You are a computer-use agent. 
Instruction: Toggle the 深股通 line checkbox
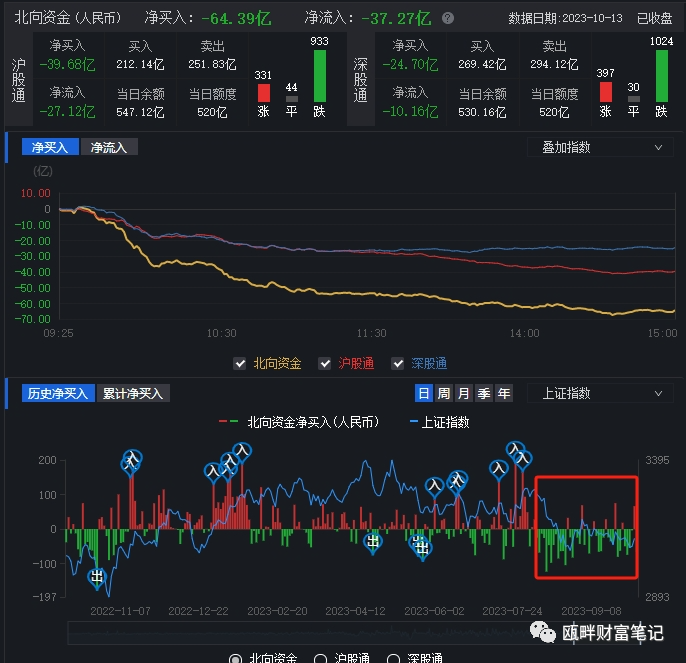click(x=397, y=363)
